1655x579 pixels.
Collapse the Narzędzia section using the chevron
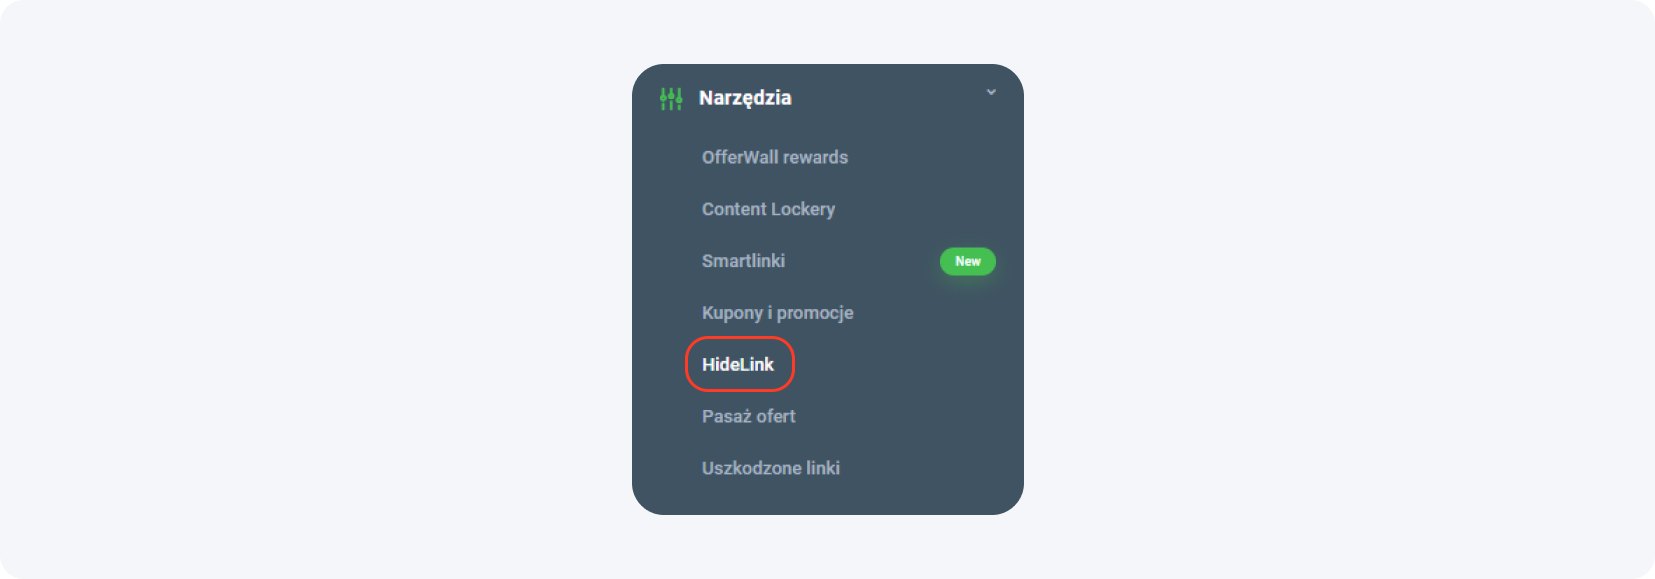click(991, 92)
